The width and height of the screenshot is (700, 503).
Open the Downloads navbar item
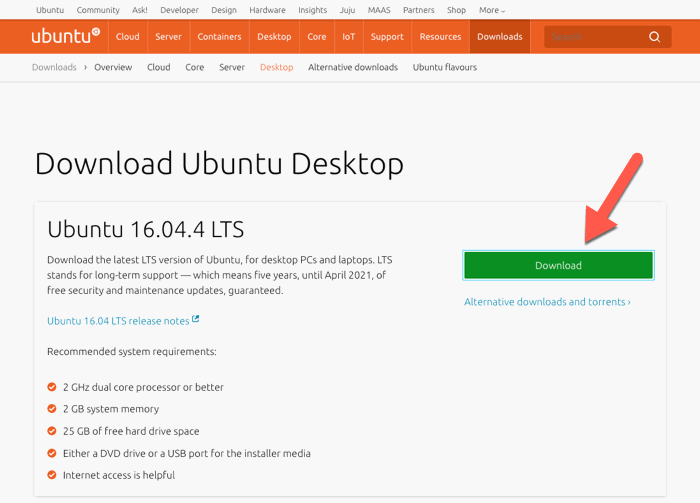500,37
